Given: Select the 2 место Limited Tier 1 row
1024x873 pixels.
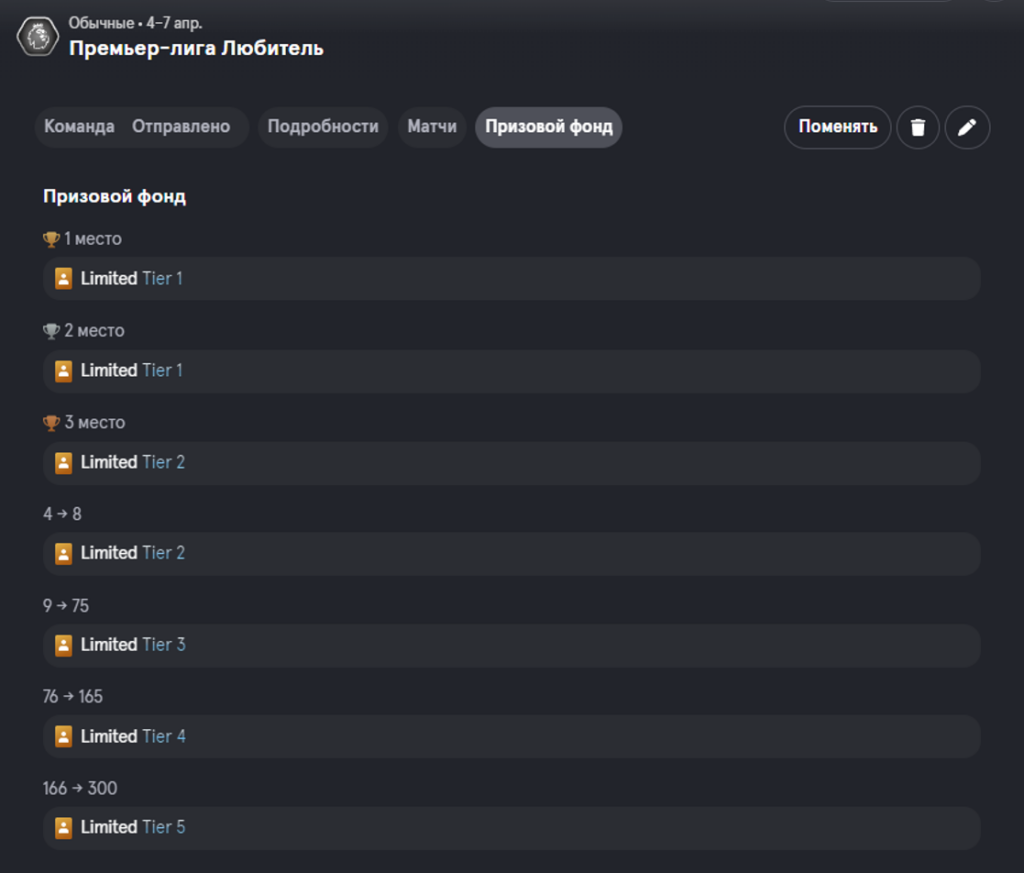Looking at the screenshot, I should click(x=511, y=371).
